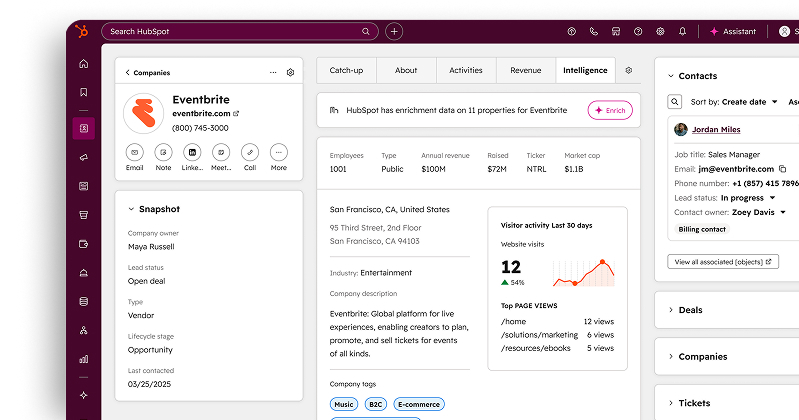Click the plus create button in top bar

click(x=394, y=32)
